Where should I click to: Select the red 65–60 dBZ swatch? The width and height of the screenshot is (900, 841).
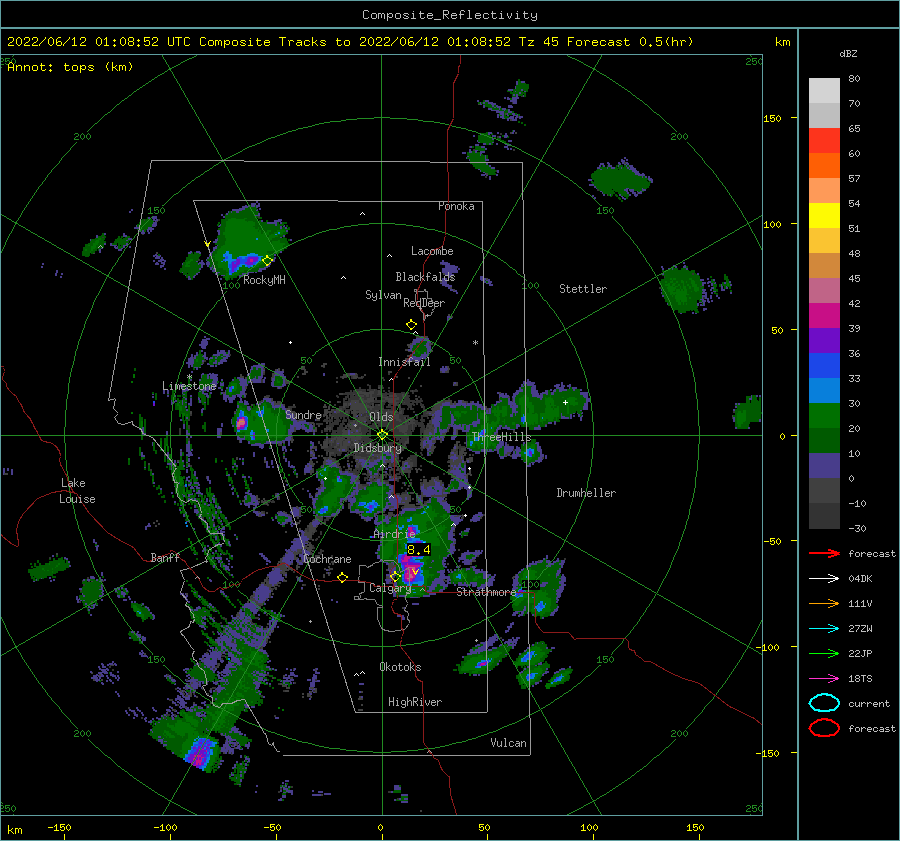click(x=824, y=141)
